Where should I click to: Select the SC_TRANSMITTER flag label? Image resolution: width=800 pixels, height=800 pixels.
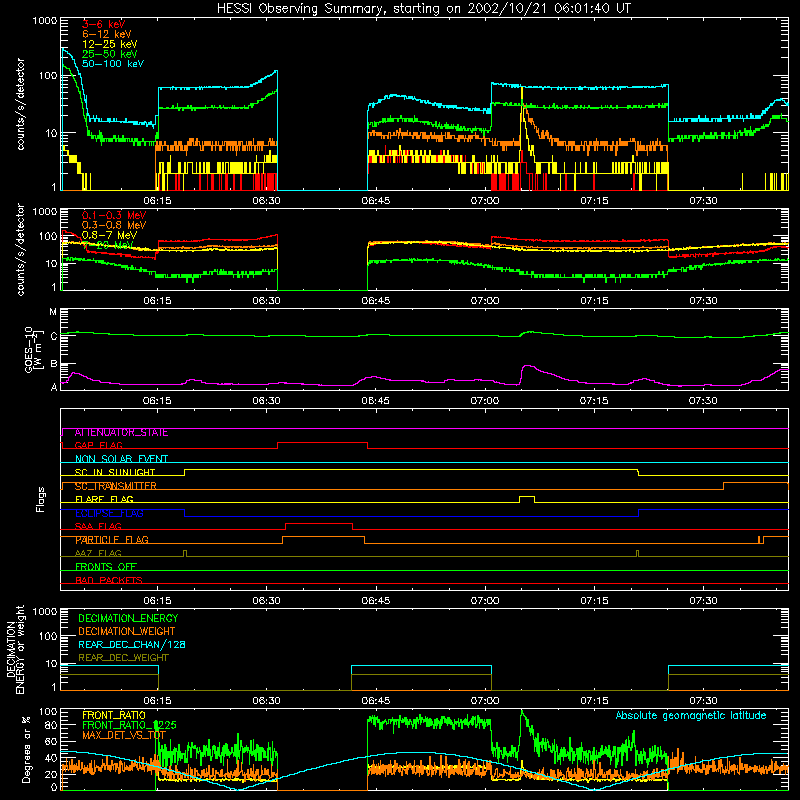(x=115, y=486)
